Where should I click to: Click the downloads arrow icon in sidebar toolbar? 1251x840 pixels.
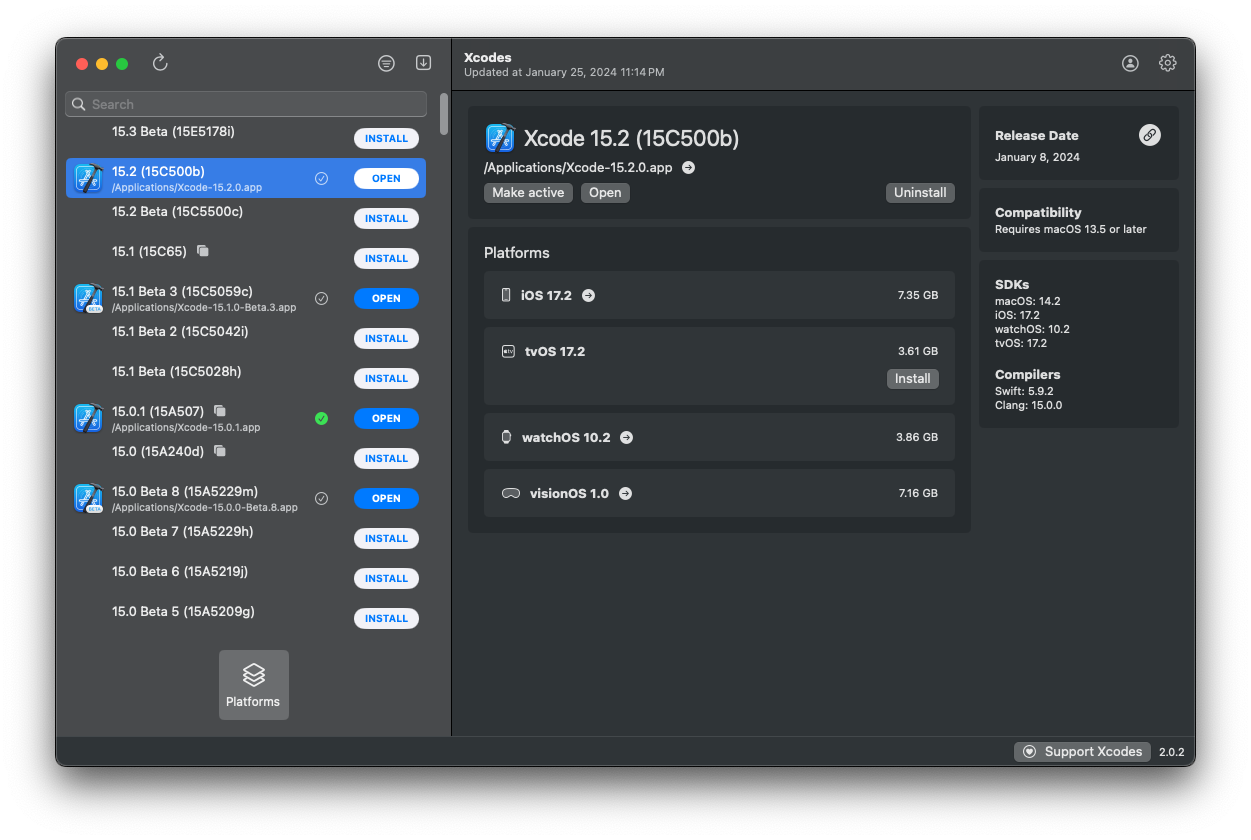[x=423, y=63]
